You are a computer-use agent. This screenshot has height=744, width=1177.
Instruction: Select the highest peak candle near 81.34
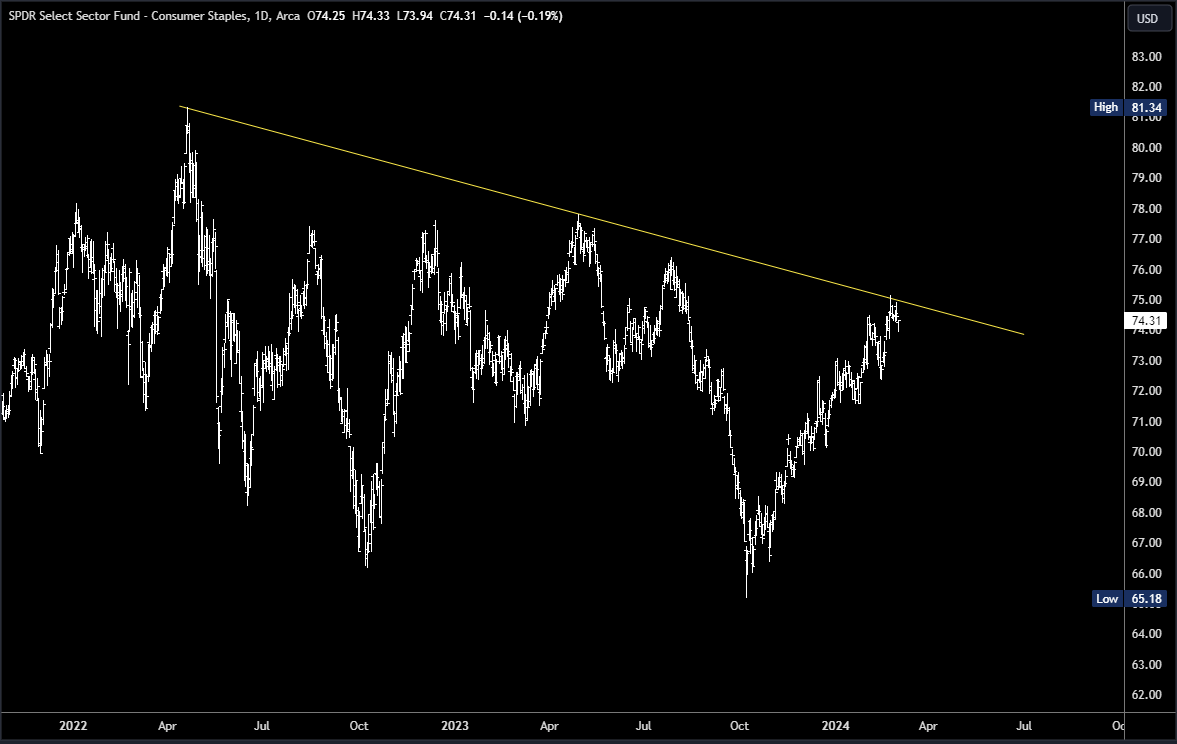187,120
